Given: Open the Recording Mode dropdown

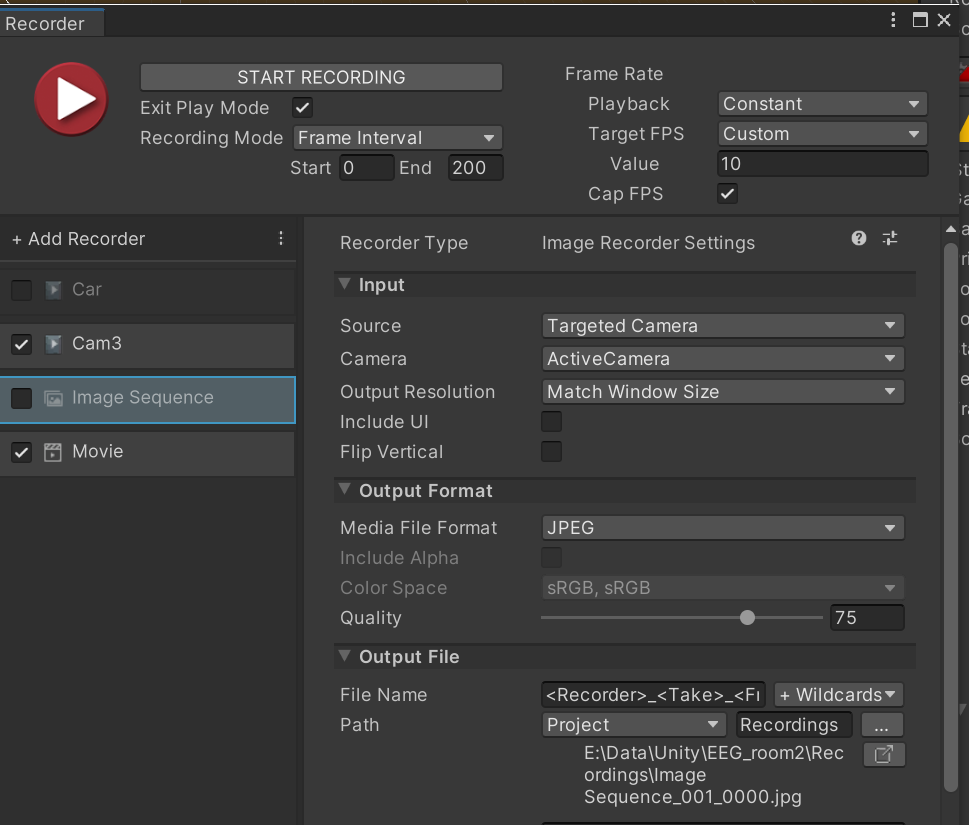Looking at the screenshot, I should [397, 138].
